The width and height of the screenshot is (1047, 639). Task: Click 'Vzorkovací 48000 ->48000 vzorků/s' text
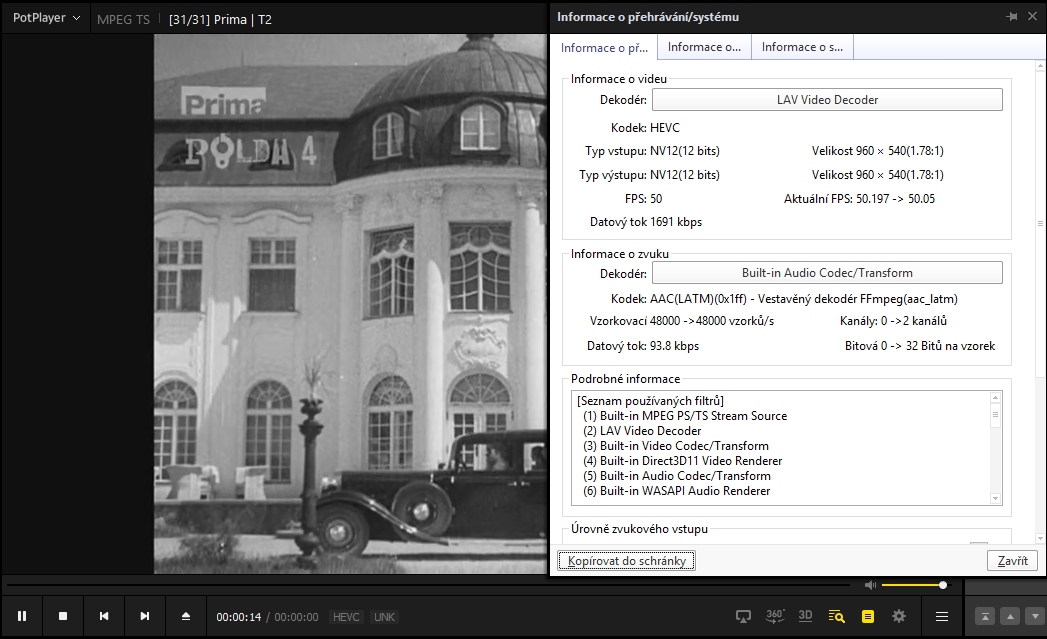pos(682,321)
